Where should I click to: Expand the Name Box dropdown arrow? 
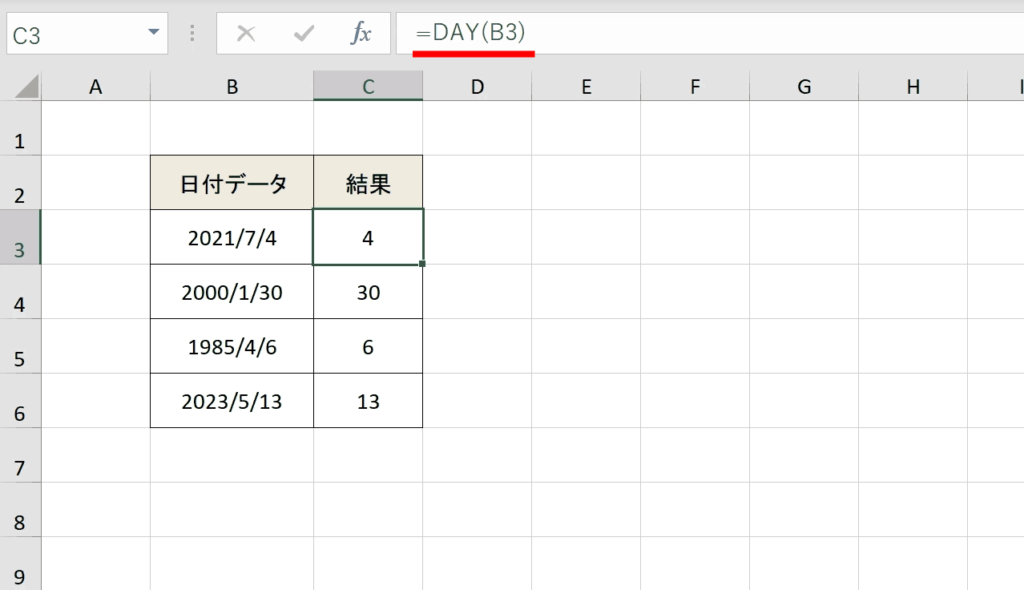[153, 32]
